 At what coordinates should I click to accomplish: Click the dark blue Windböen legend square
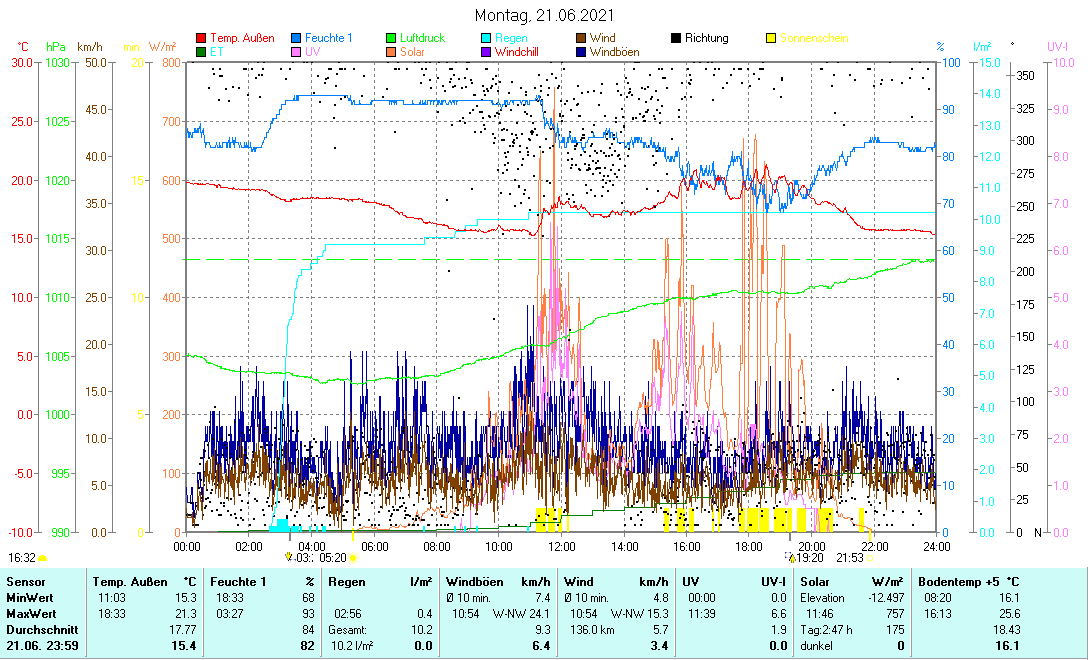[x=581, y=51]
